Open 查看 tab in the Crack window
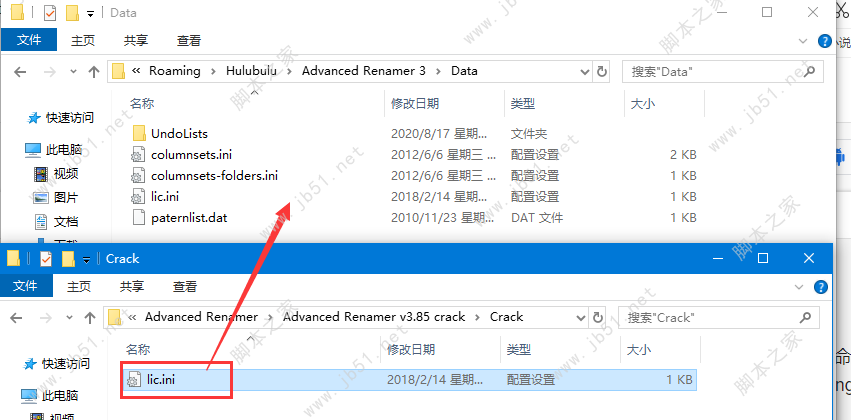The image size is (851, 420). (185, 287)
